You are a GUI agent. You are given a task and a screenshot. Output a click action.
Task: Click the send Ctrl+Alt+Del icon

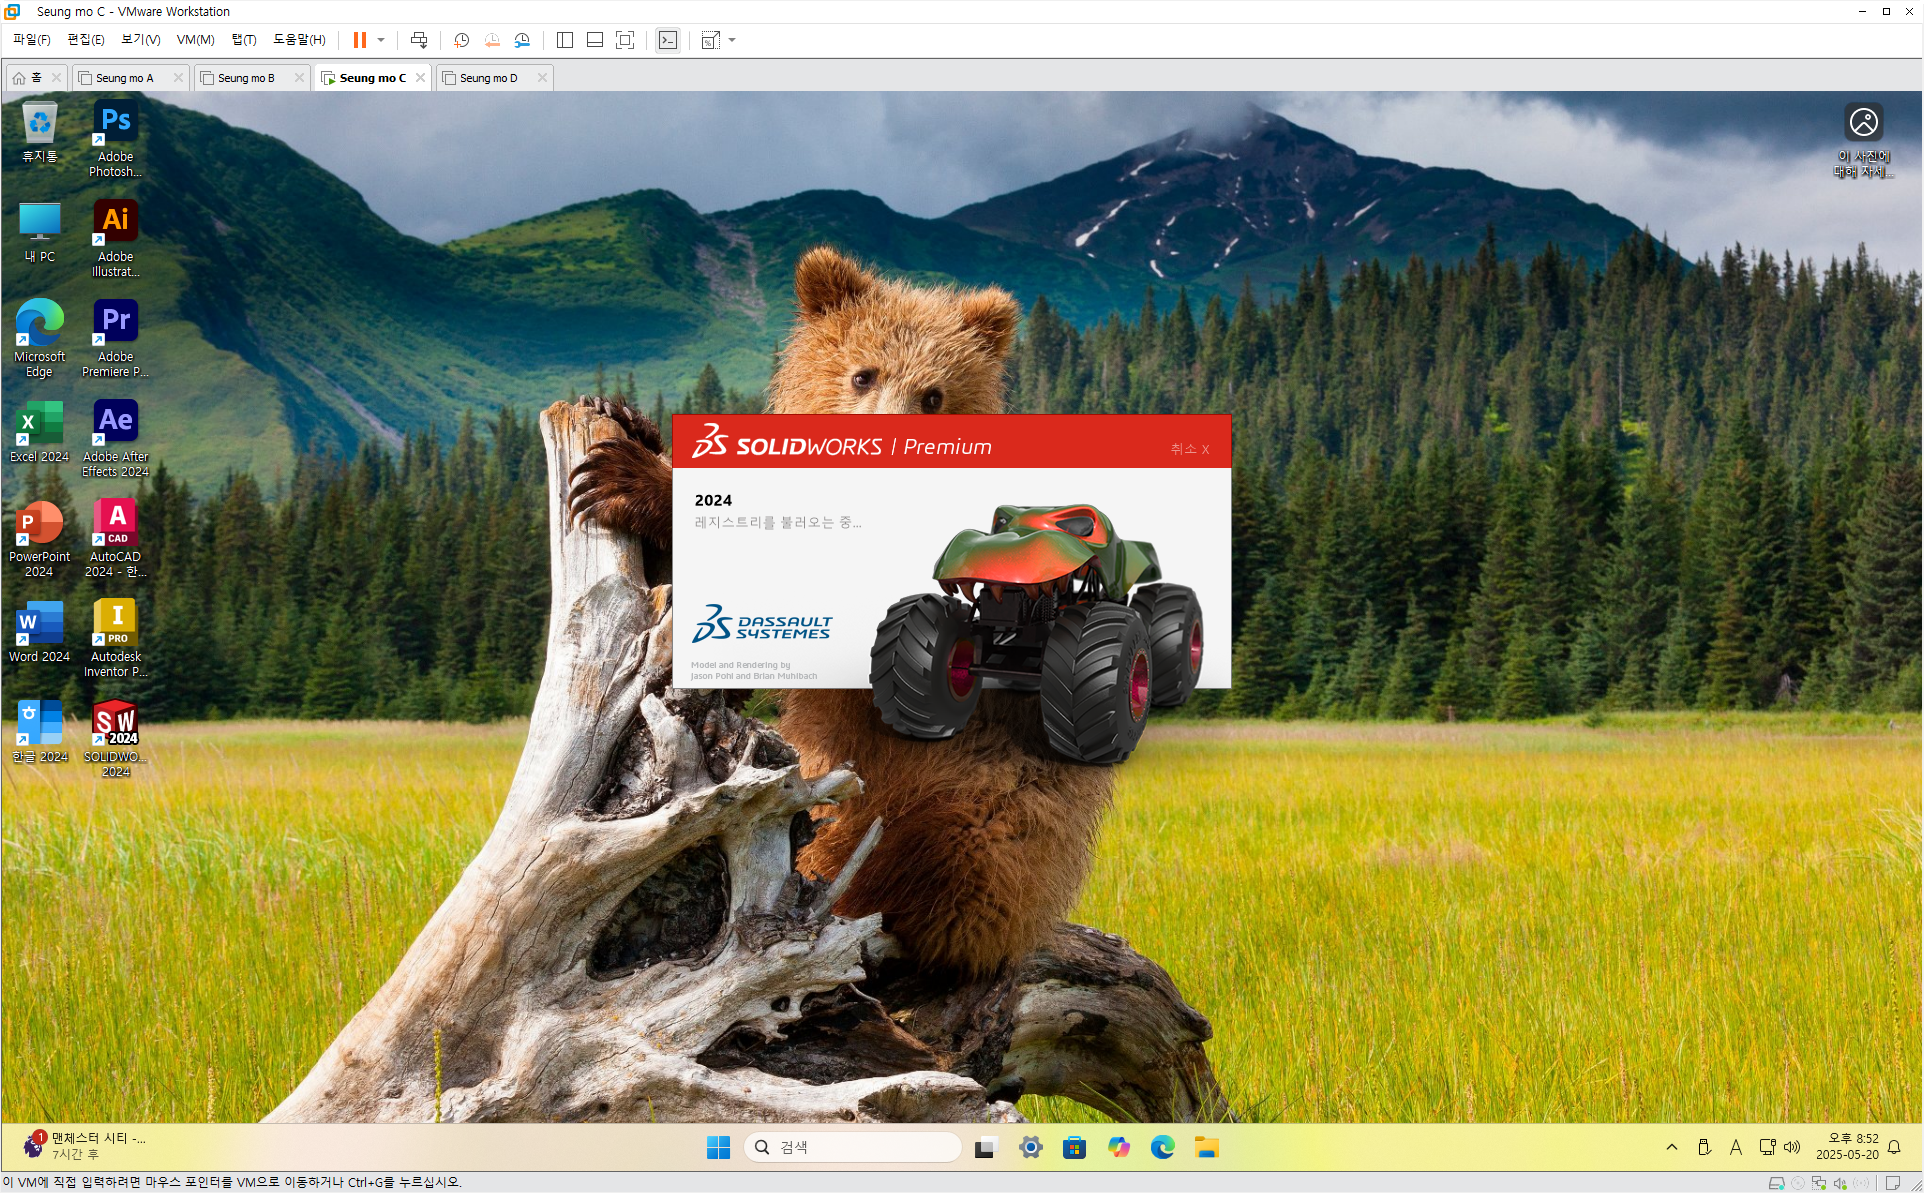[x=419, y=40]
